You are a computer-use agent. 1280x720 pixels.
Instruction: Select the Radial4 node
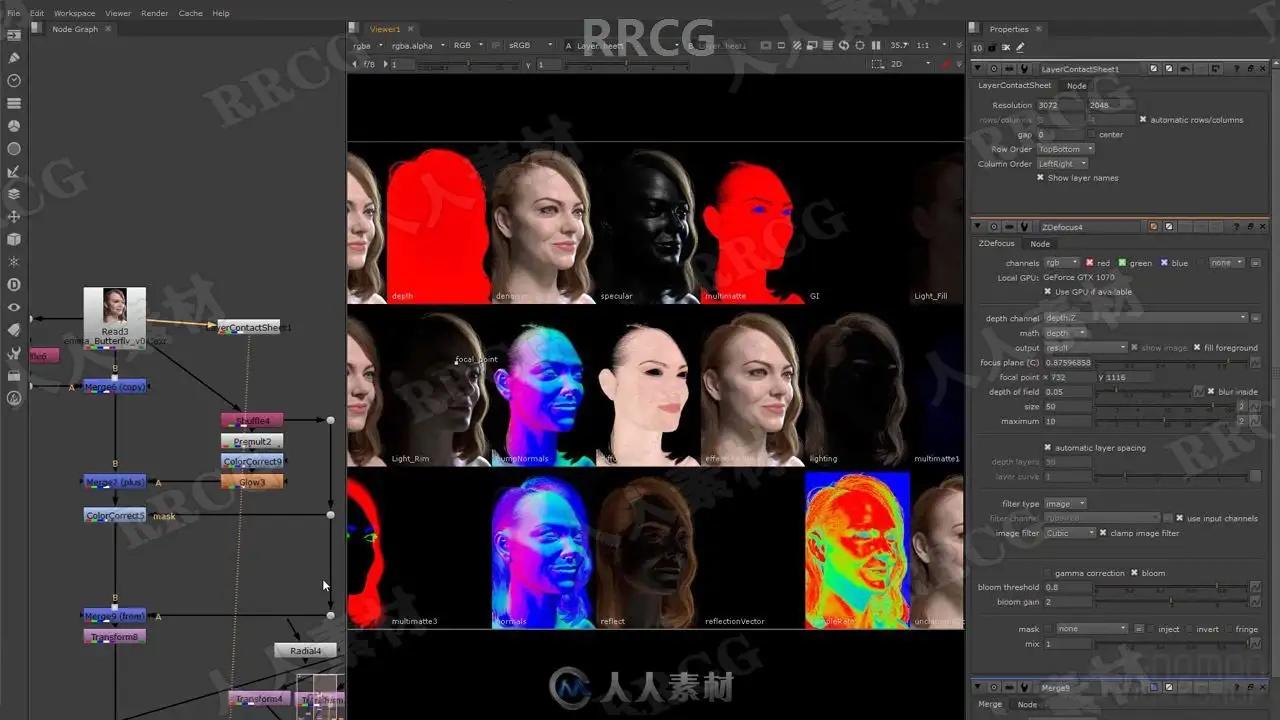(306, 651)
